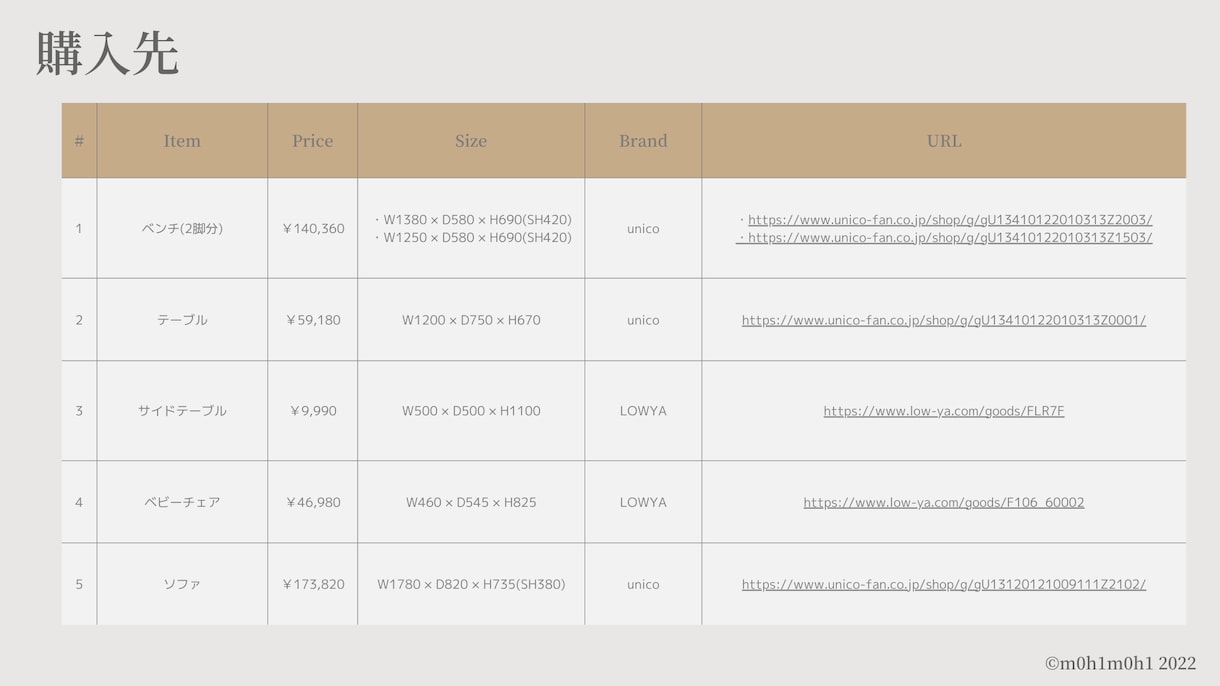Select the Brand column header
The width and height of the screenshot is (1220, 686).
(x=643, y=141)
